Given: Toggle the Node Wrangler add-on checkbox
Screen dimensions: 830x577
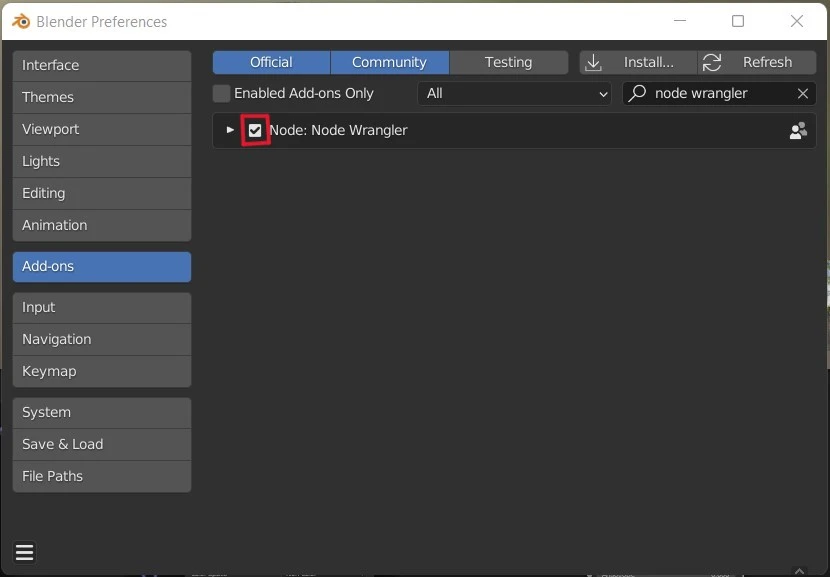Looking at the screenshot, I should [255, 130].
